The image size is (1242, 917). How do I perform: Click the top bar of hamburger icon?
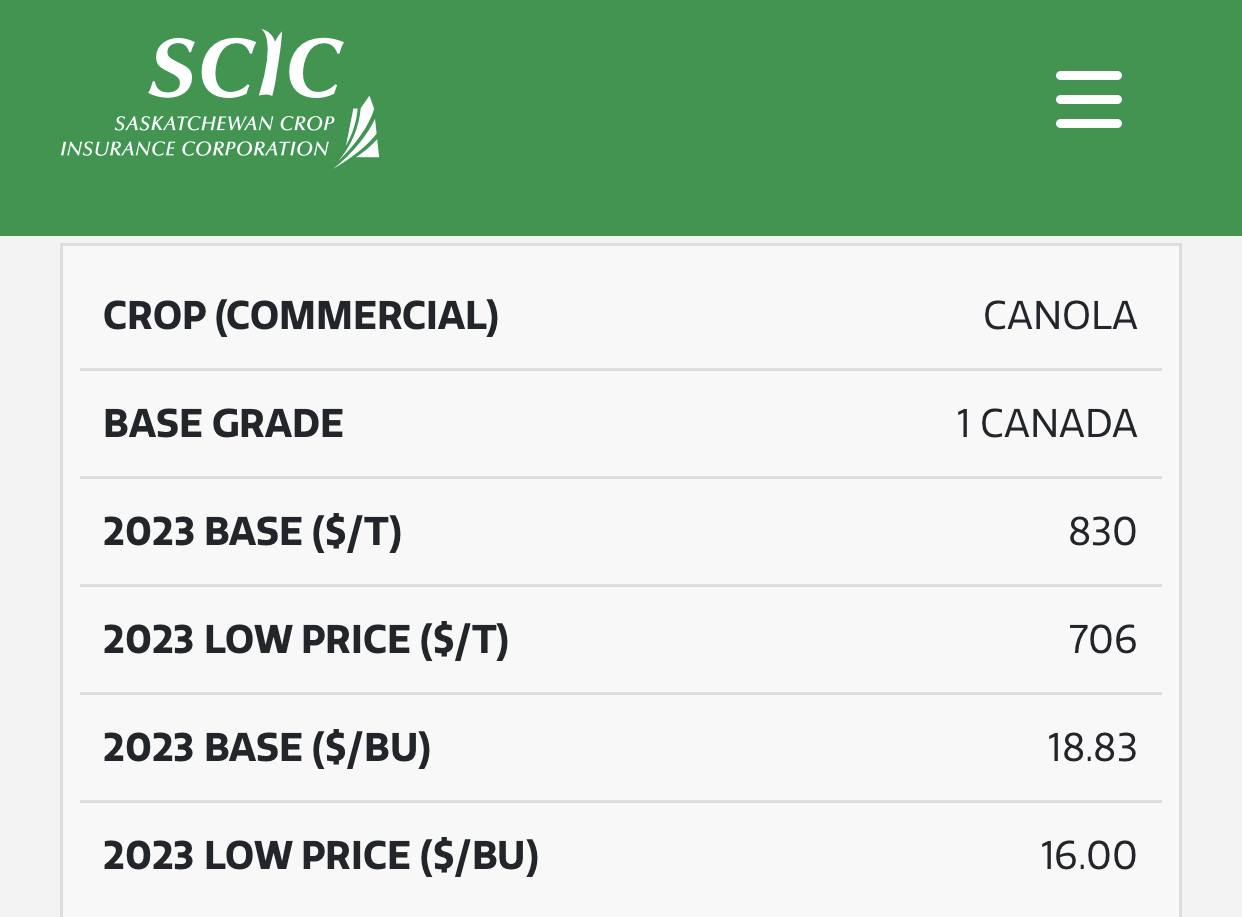coord(1089,74)
